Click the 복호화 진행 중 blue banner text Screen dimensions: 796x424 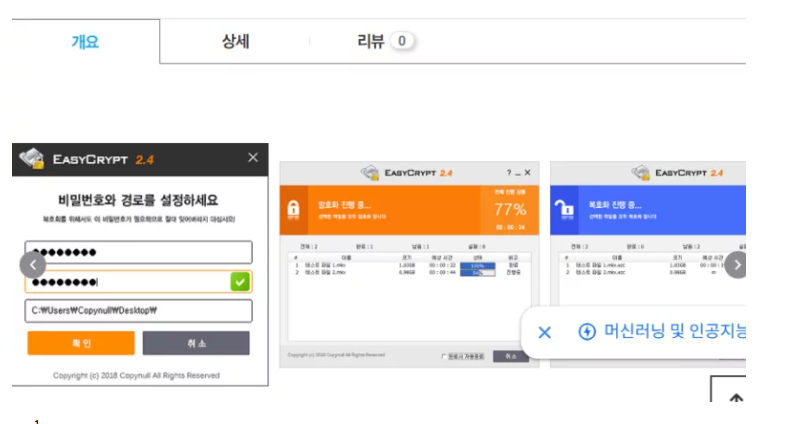pyautogui.click(x=615, y=205)
